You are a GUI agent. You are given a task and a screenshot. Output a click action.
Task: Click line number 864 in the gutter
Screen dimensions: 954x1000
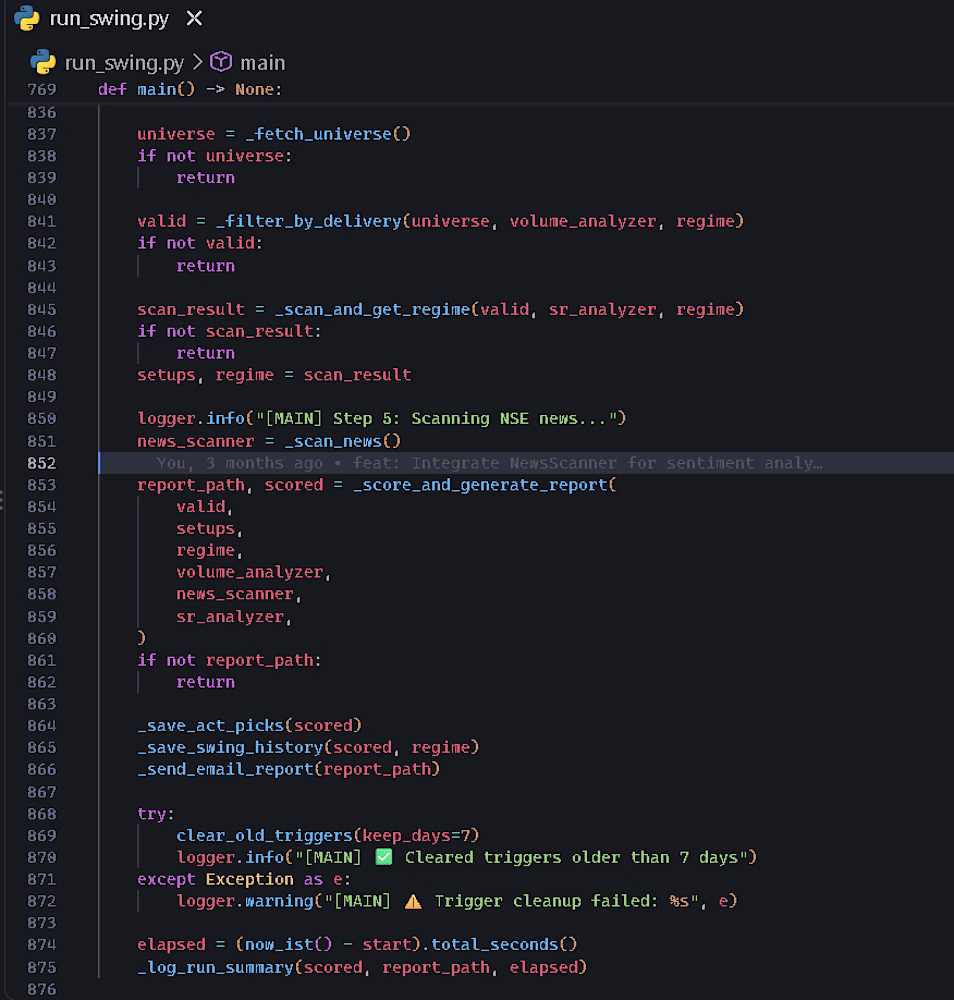(x=42, y=725)
